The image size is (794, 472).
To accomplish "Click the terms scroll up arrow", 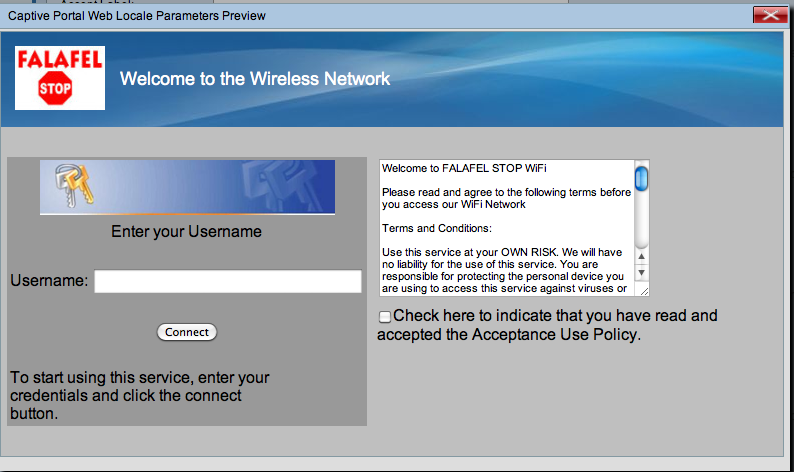I will (641, 257).
